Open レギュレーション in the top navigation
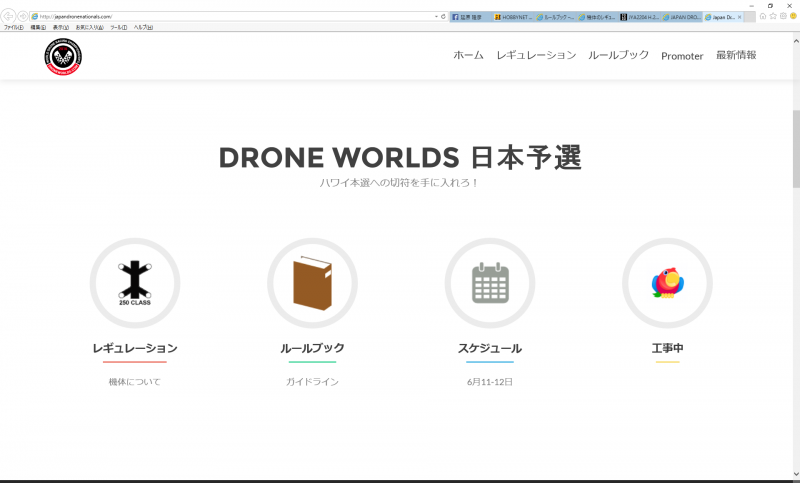The height and width of the screenshot is (483, 800). 536,56
